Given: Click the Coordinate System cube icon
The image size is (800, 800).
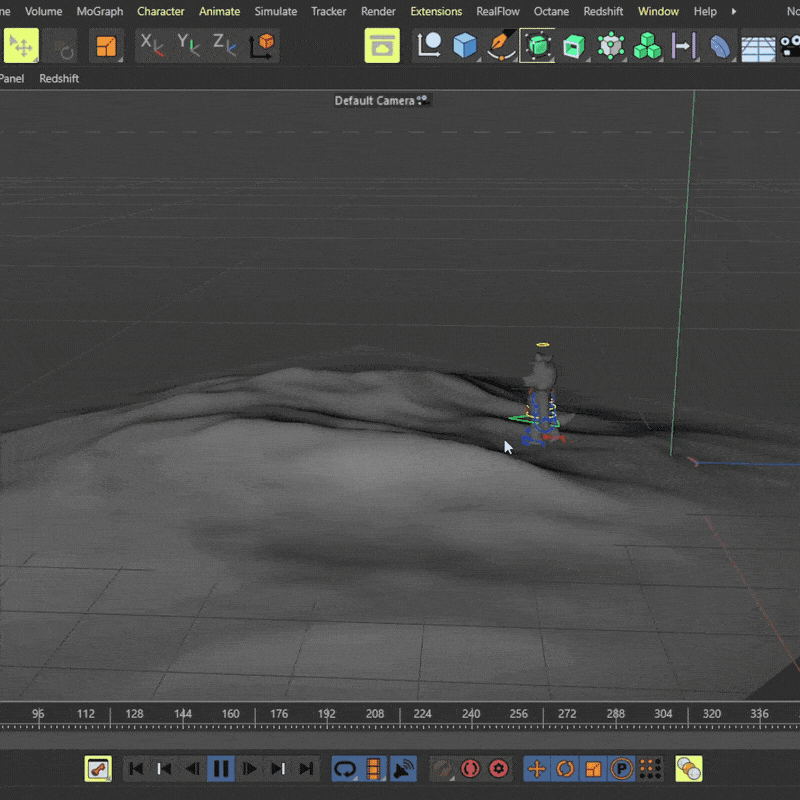Looking at the screenshot, I should 263,46.
